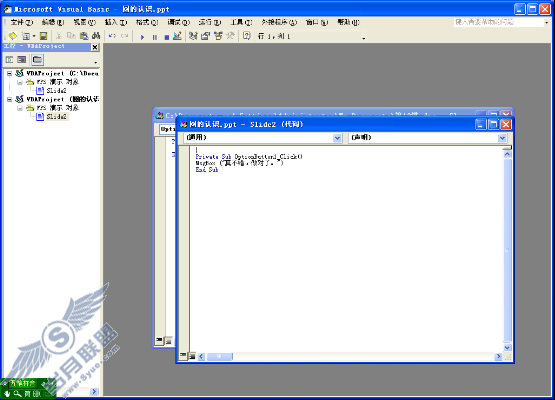The width and height of the screenshot is (555, 400).
Task: Toggle Design Mode icon in toolbar
Action: tap(177, 36)
